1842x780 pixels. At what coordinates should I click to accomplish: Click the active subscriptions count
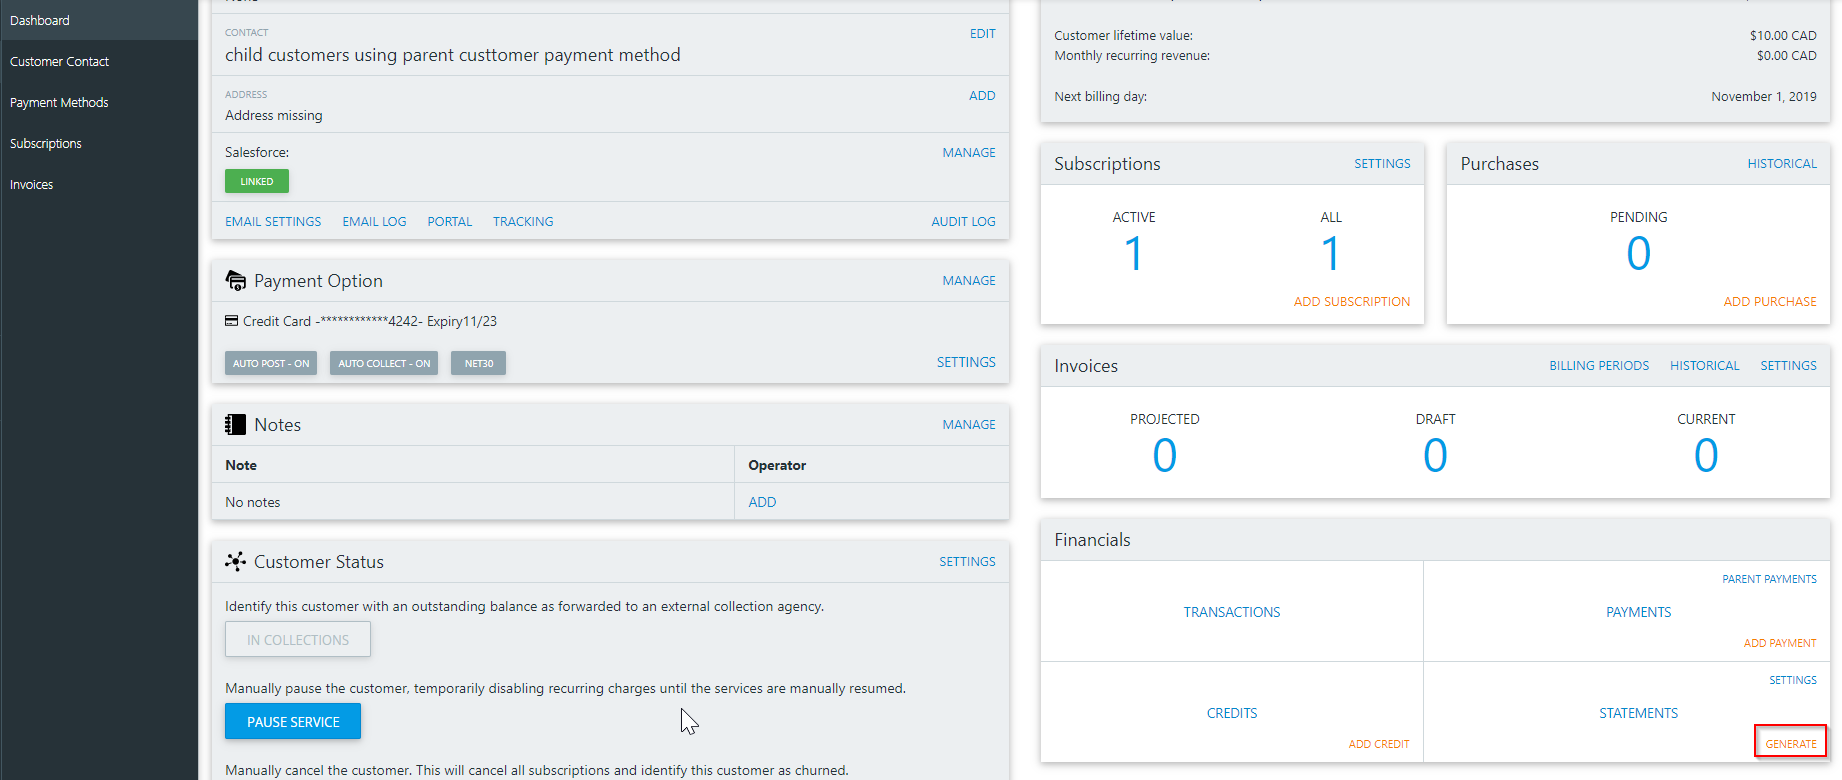(x=1133, y=253)
